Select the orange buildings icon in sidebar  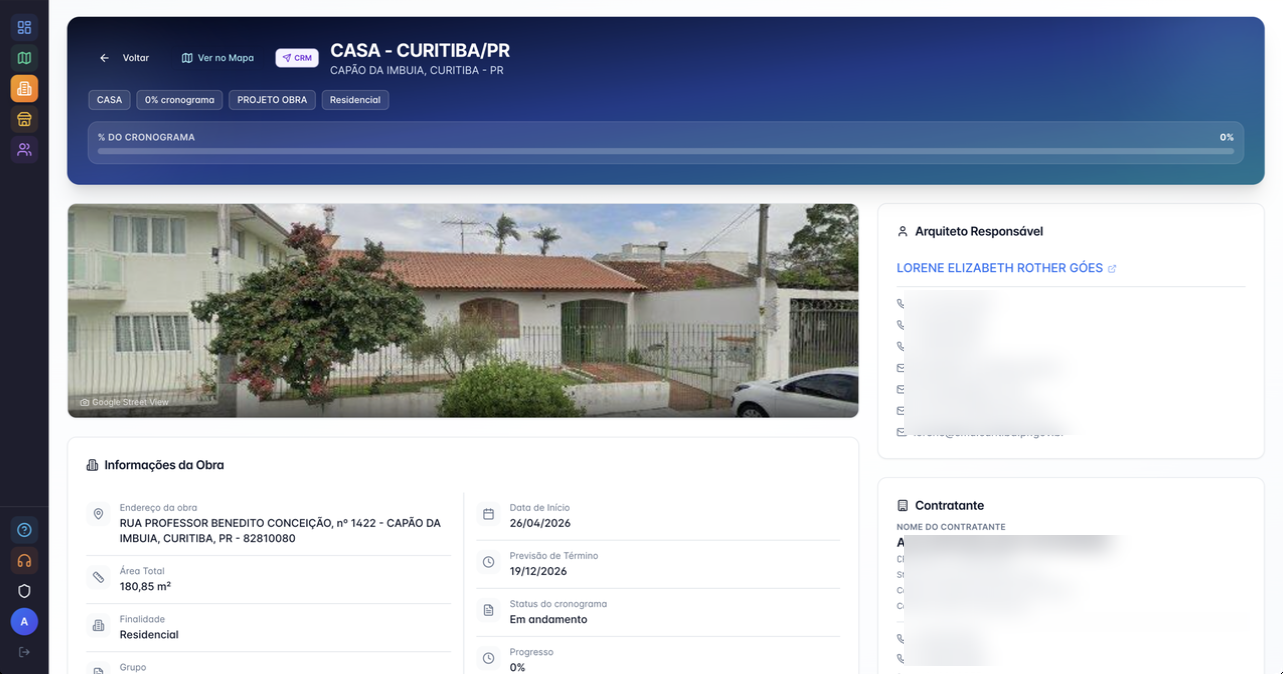coord(24,89)
